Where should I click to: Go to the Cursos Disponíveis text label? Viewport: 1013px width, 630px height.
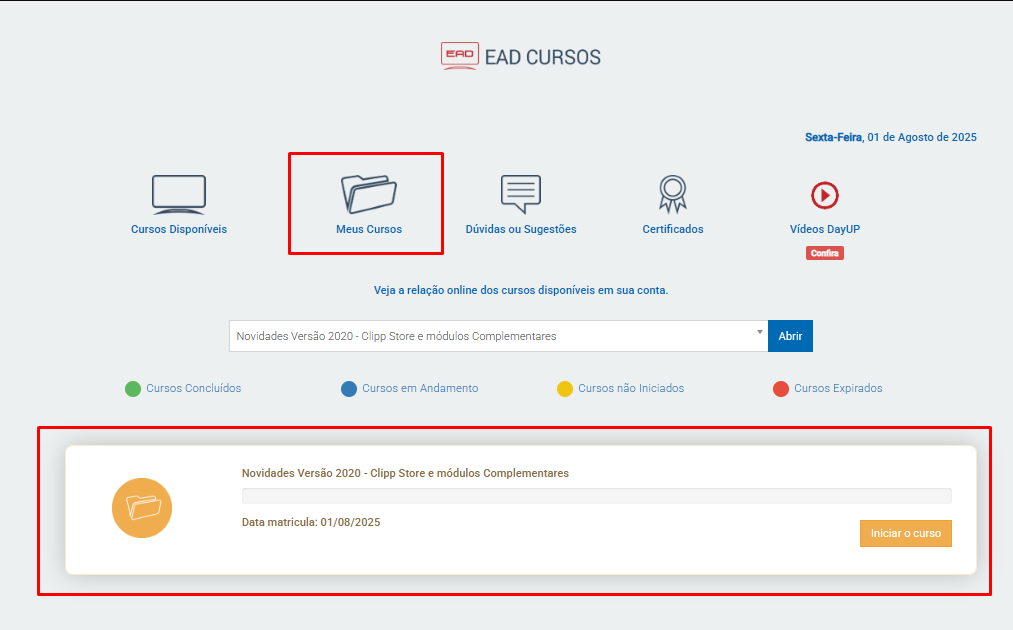[179, 229]
